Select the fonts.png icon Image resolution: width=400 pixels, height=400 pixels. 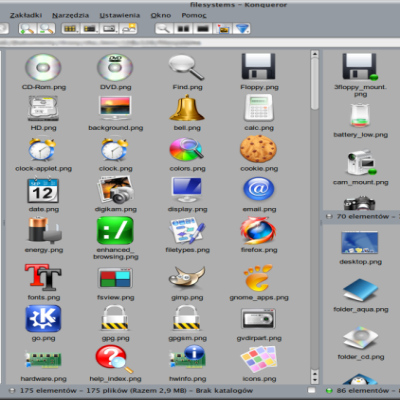[43, 277]
